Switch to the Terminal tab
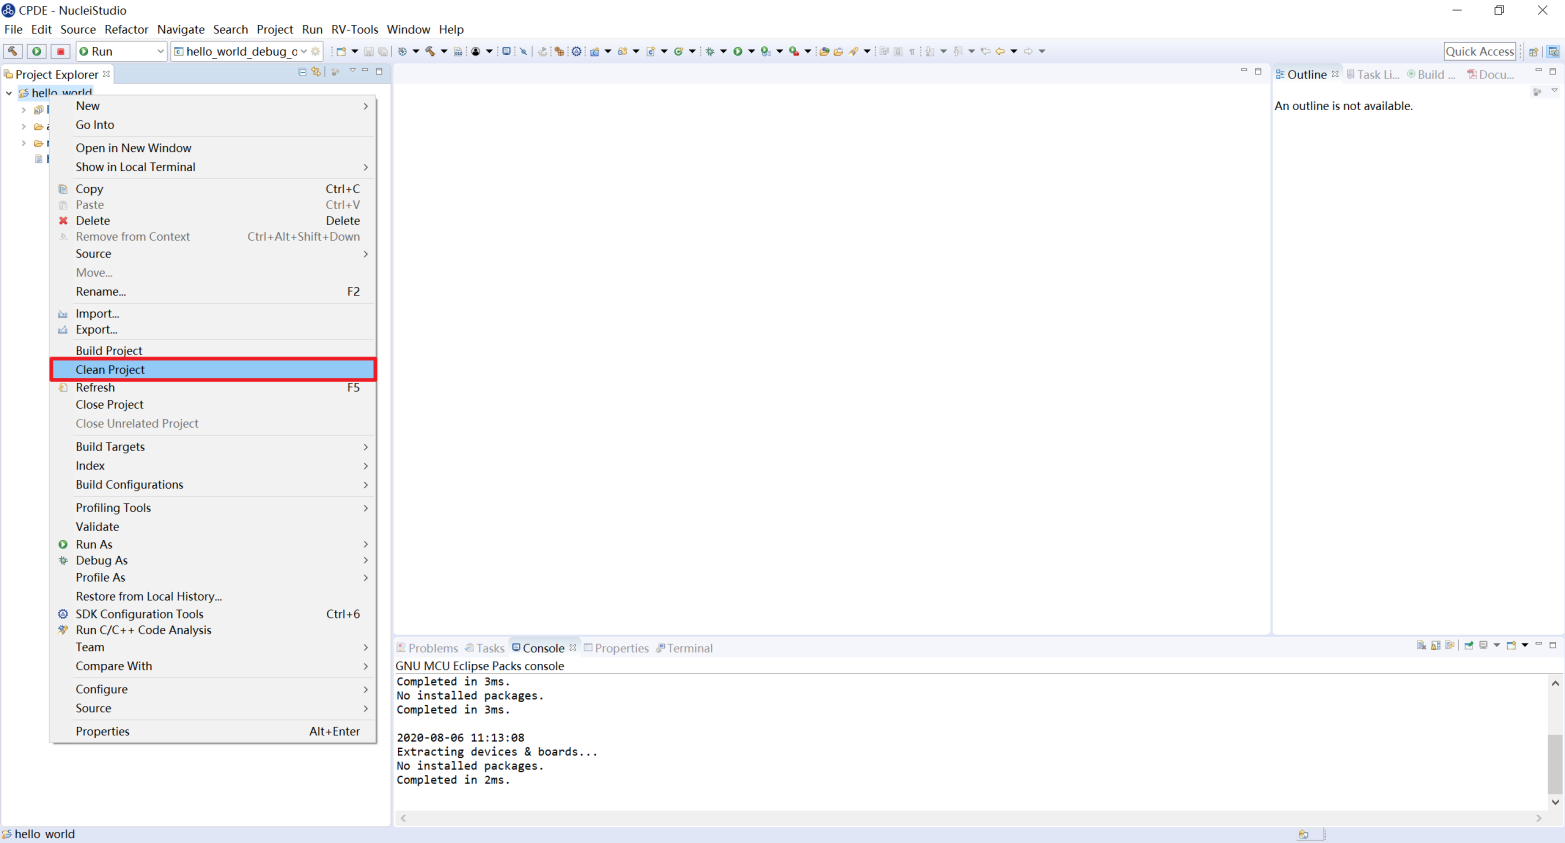 684,648
